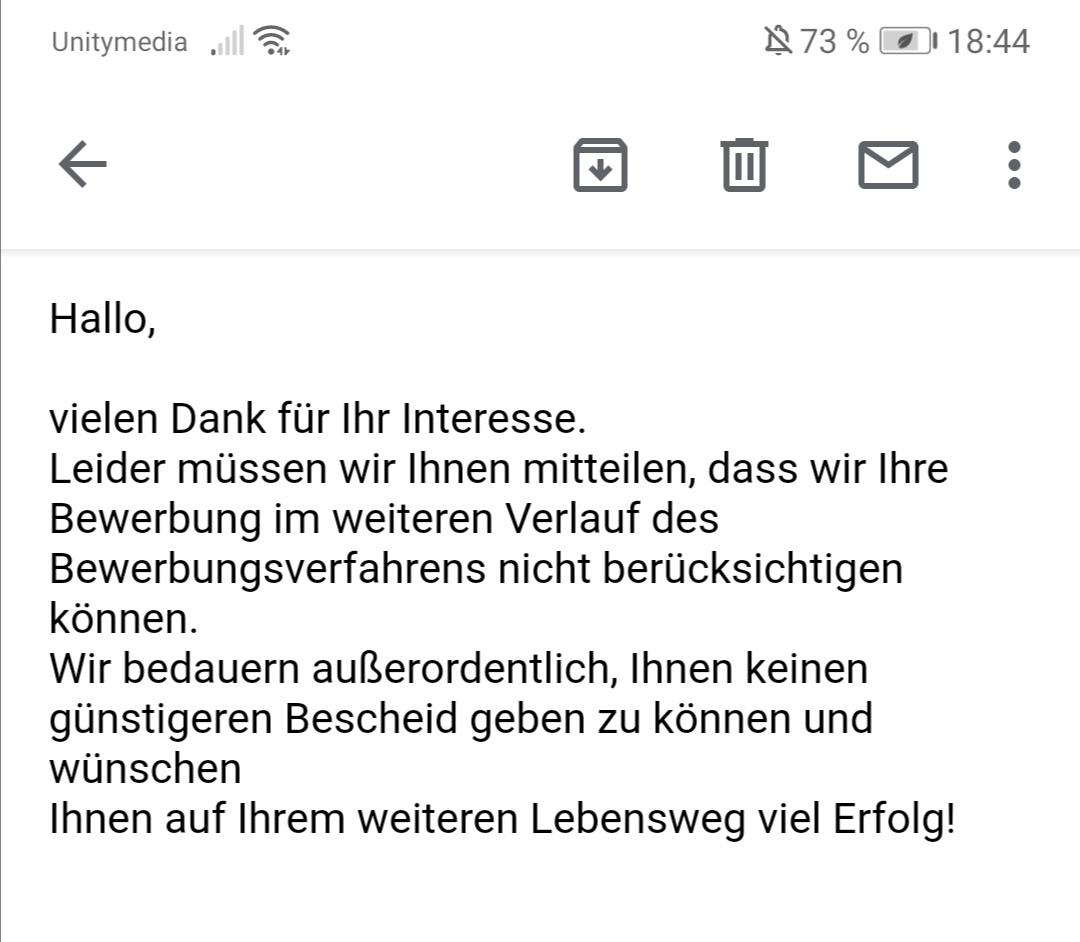Tap the mobile signal strength bars
This screenshot has height=942, width=1080.
[227, 42]
